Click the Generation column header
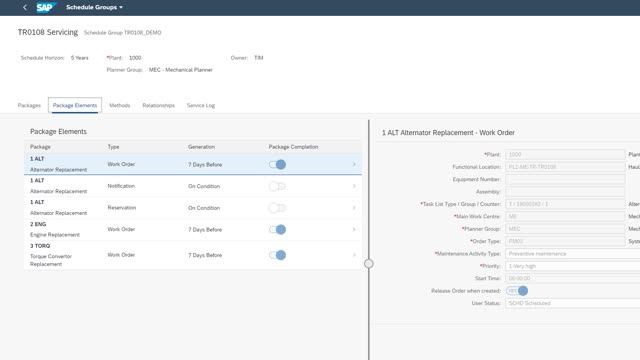 tap(201, 147)
